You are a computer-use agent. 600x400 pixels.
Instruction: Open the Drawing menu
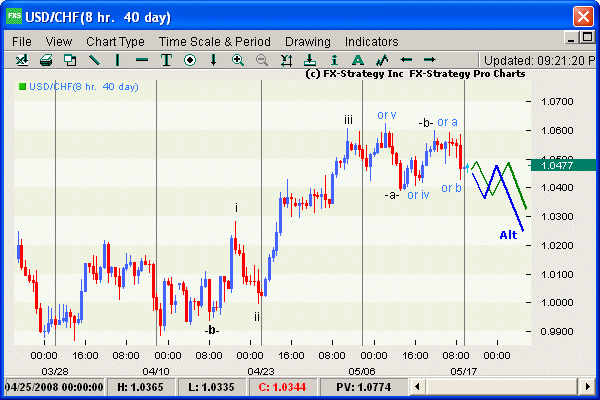pos(308,41)
